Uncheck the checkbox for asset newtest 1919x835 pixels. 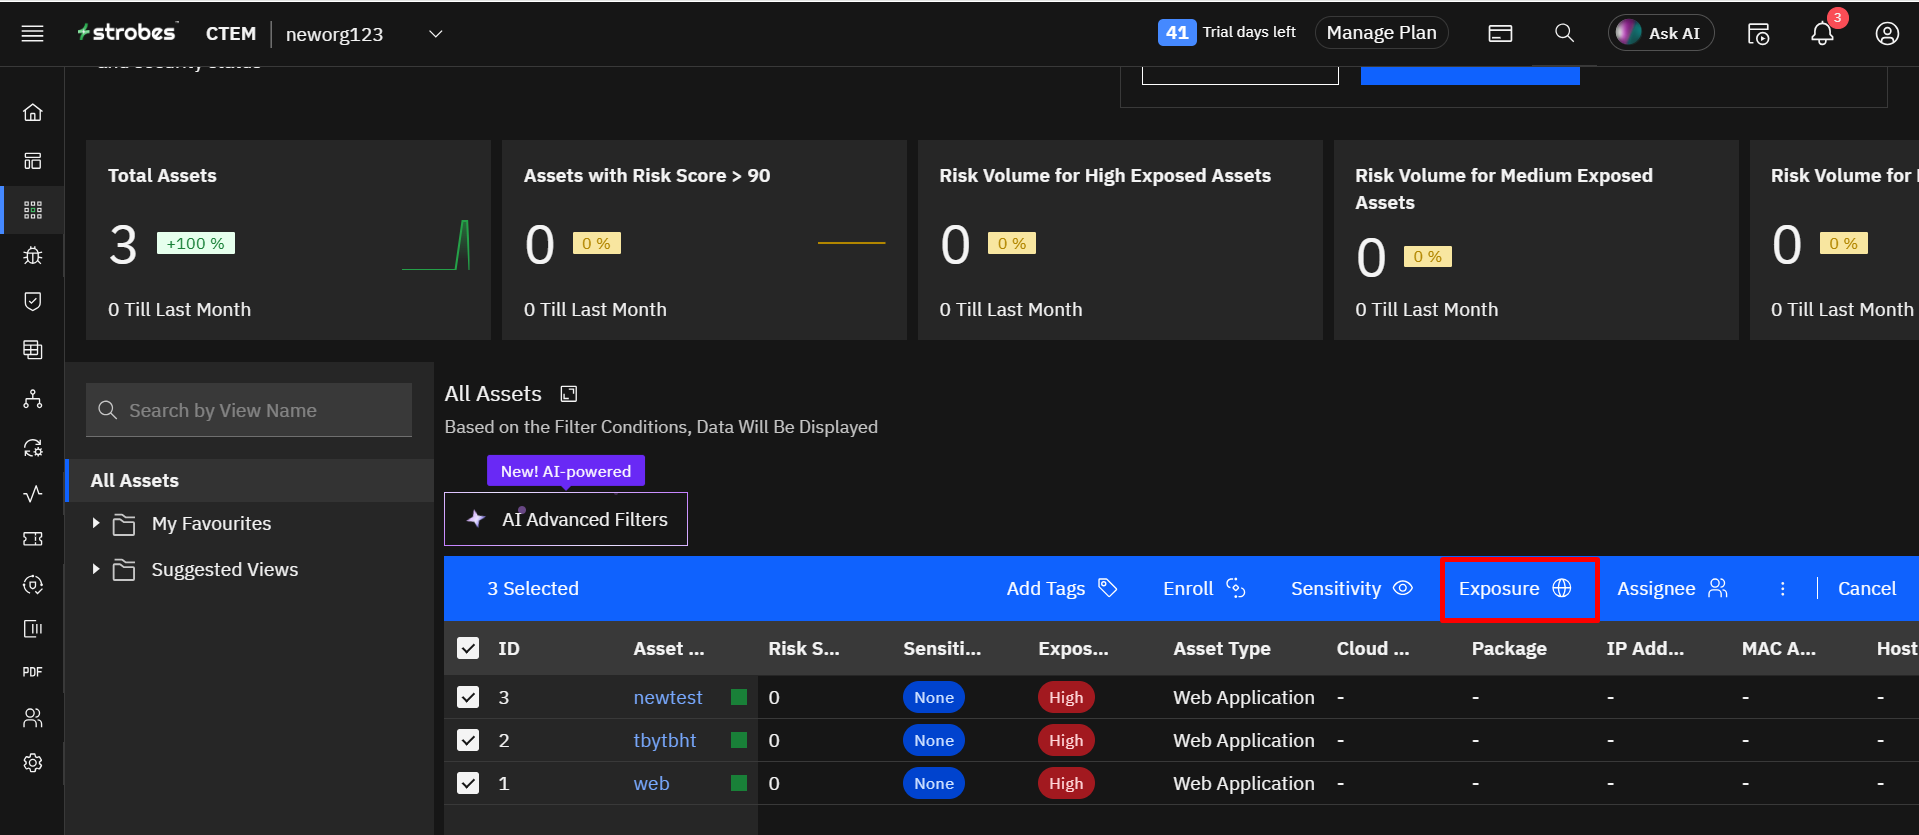(468, 697)
